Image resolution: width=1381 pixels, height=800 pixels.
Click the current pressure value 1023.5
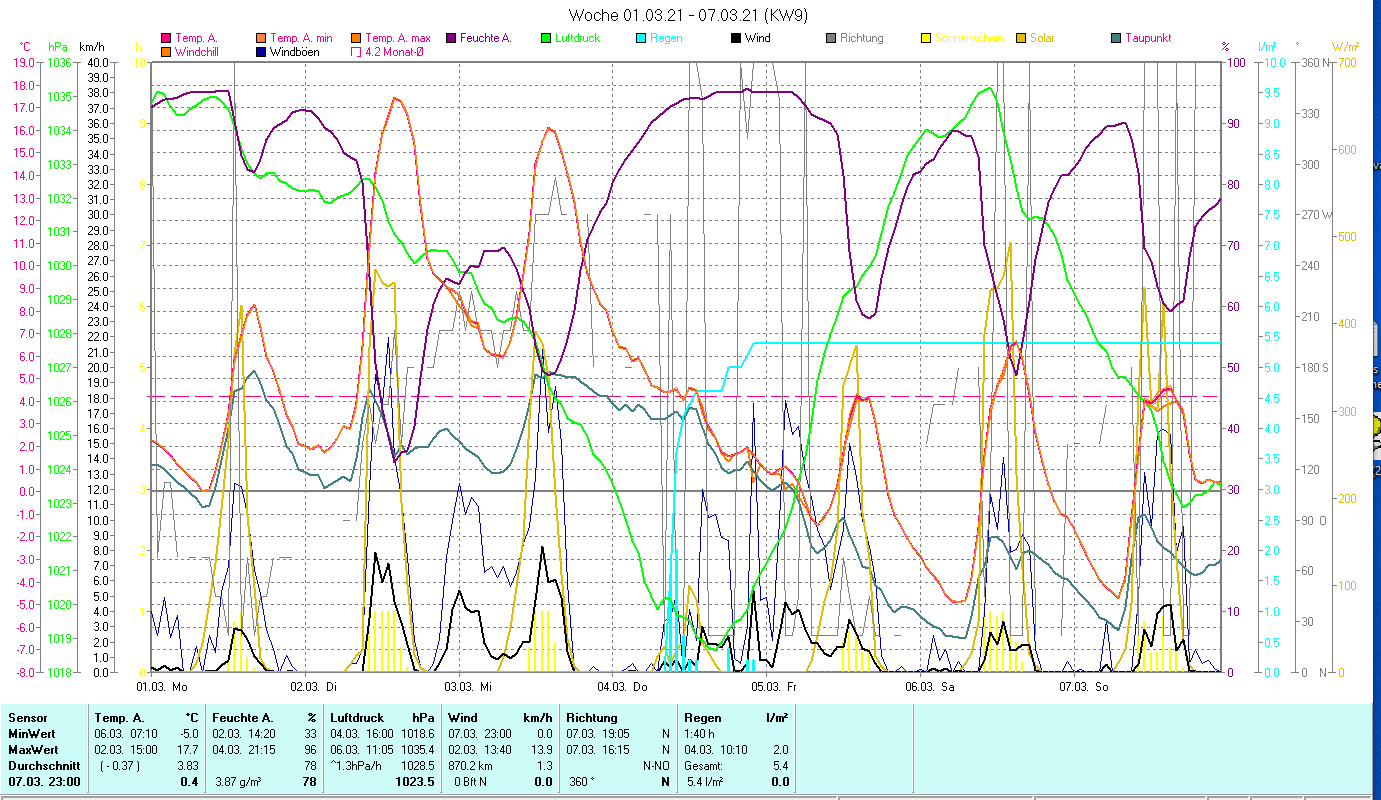point(416,782)
